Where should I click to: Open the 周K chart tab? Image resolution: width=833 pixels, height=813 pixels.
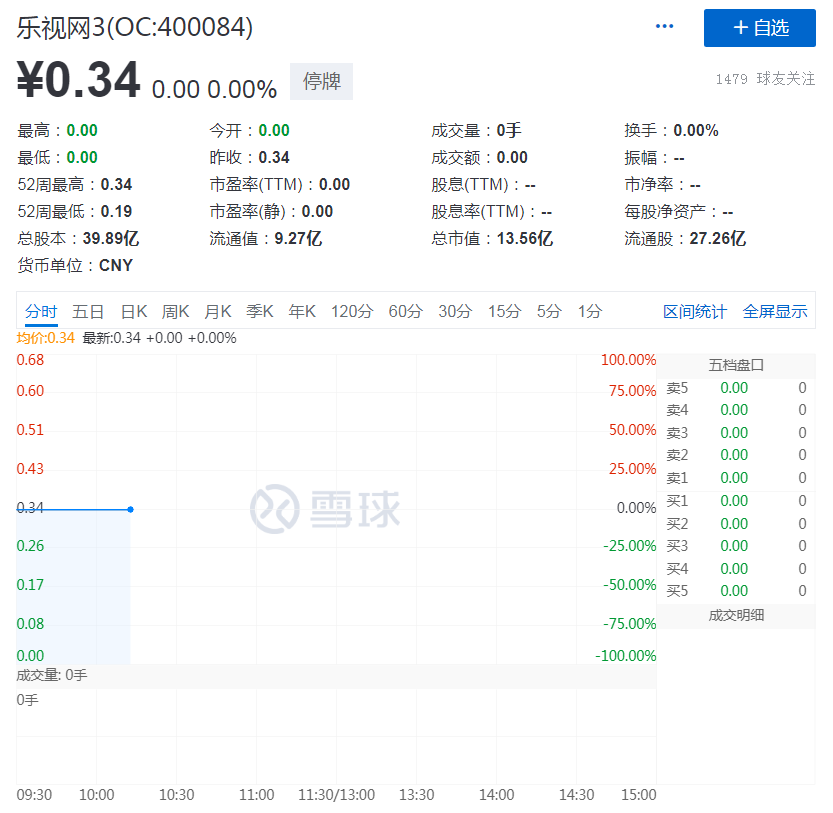coord(176,311)
